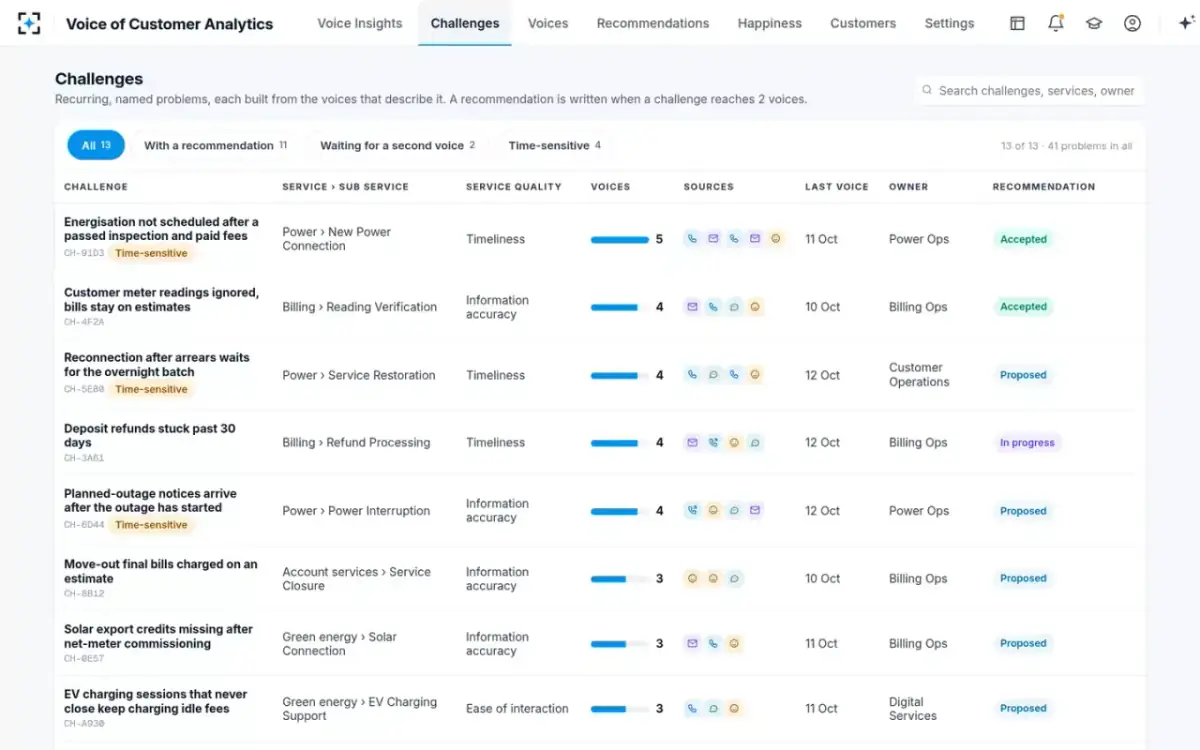Click phone source icon in Customer meter readings row
Viewport: 1200px width, 750px height.
pos(713,307)
